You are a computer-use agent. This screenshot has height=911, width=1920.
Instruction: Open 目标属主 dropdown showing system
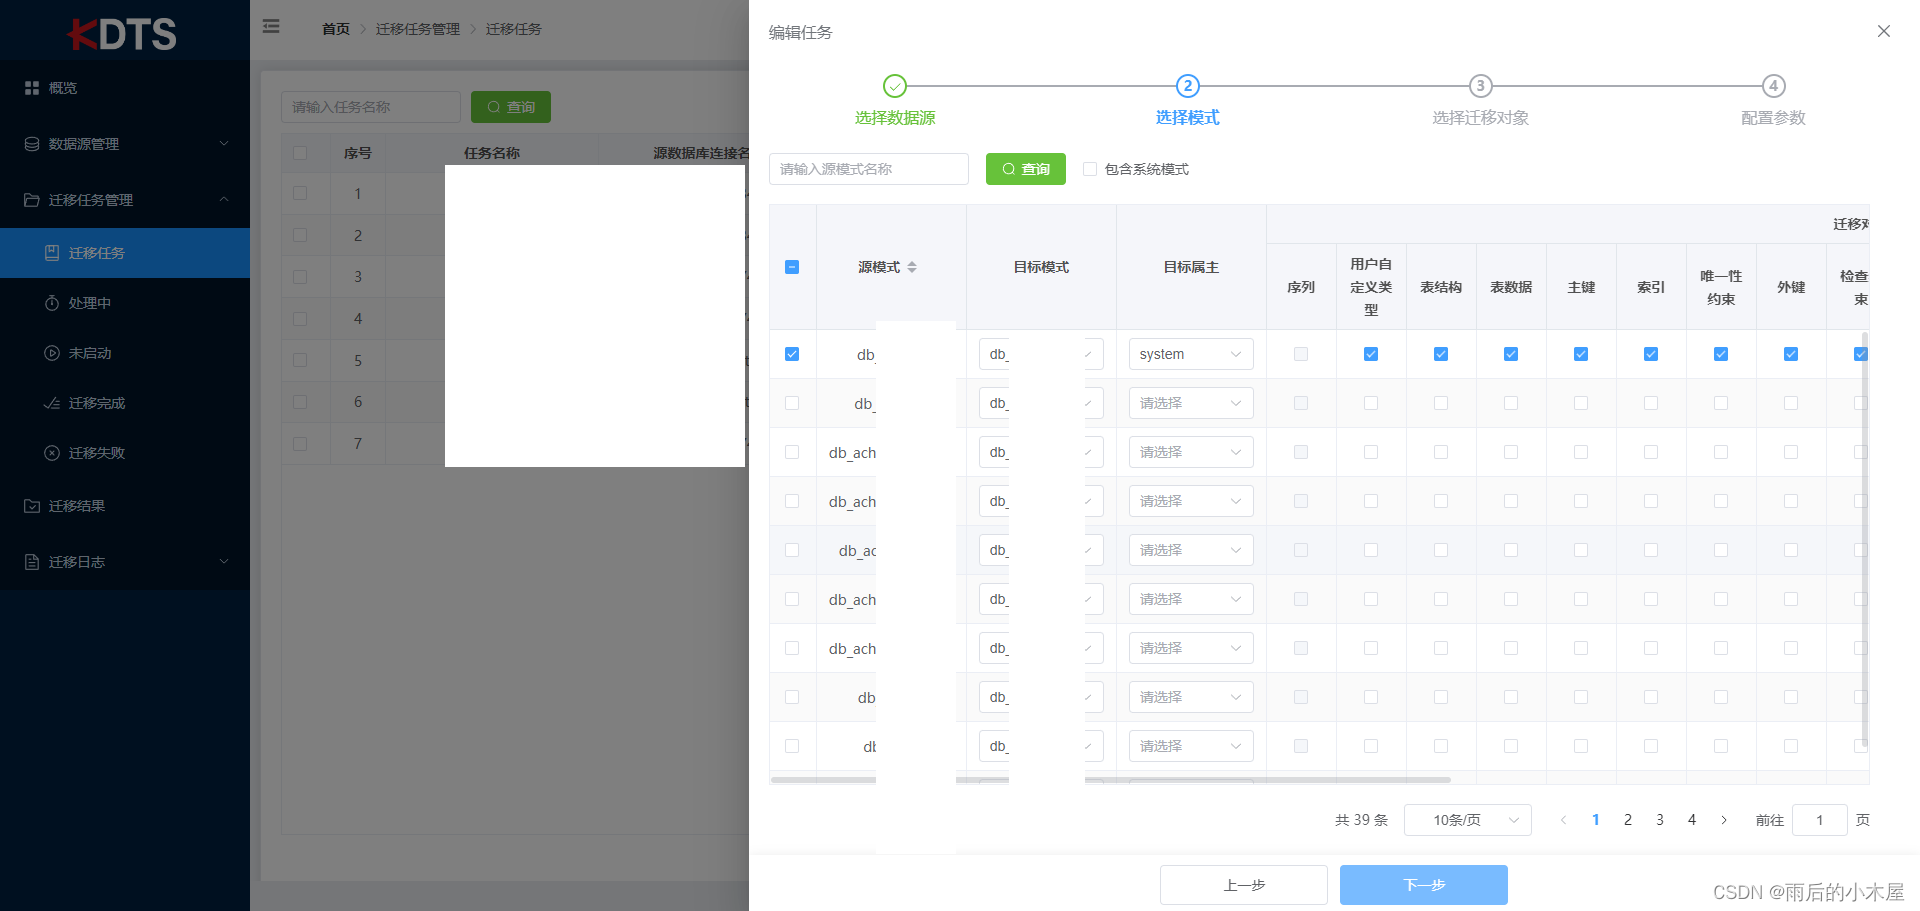[1191, 354]
